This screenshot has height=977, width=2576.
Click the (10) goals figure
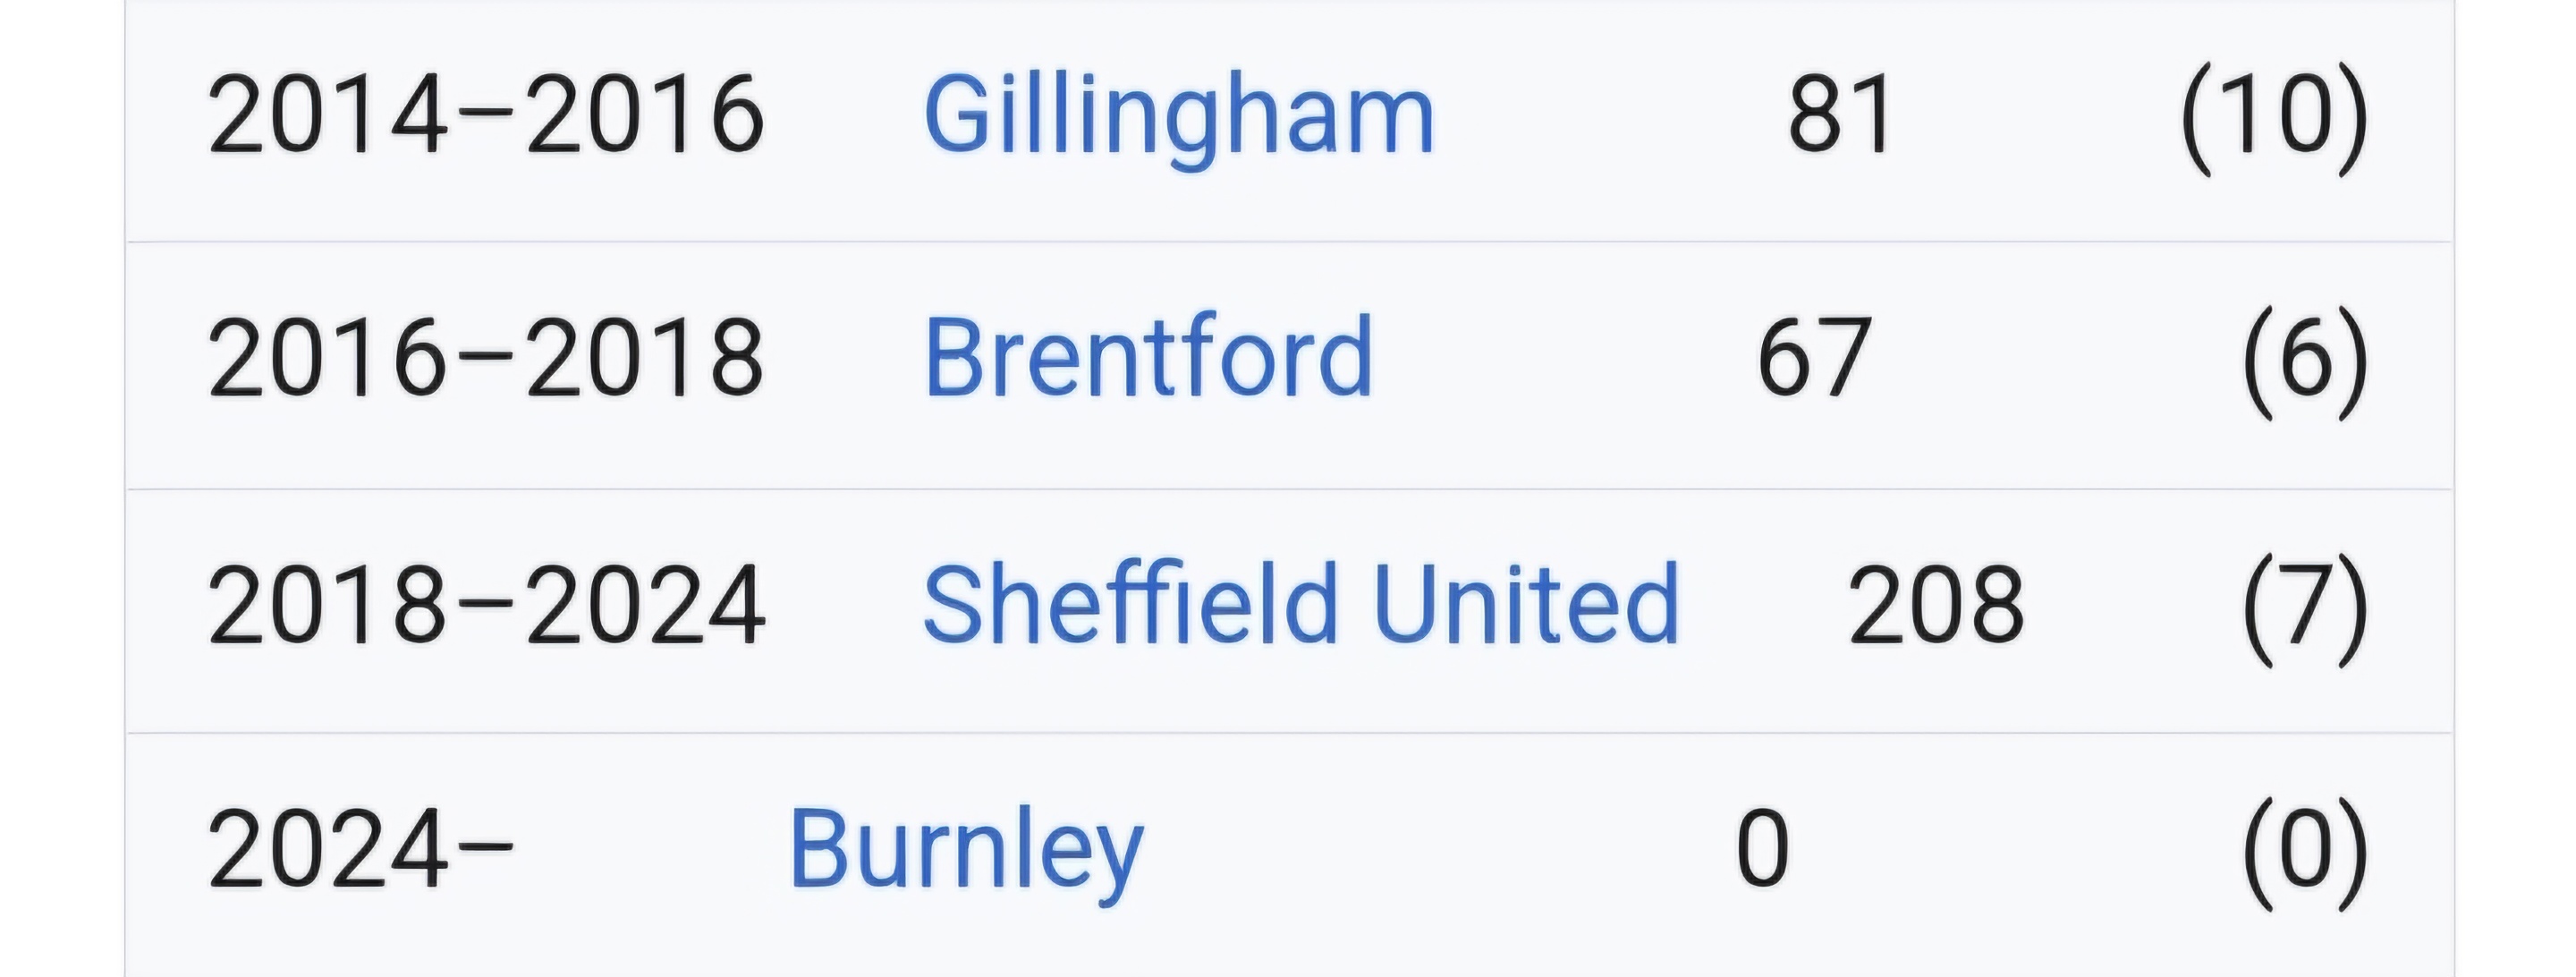point(2274,116)
